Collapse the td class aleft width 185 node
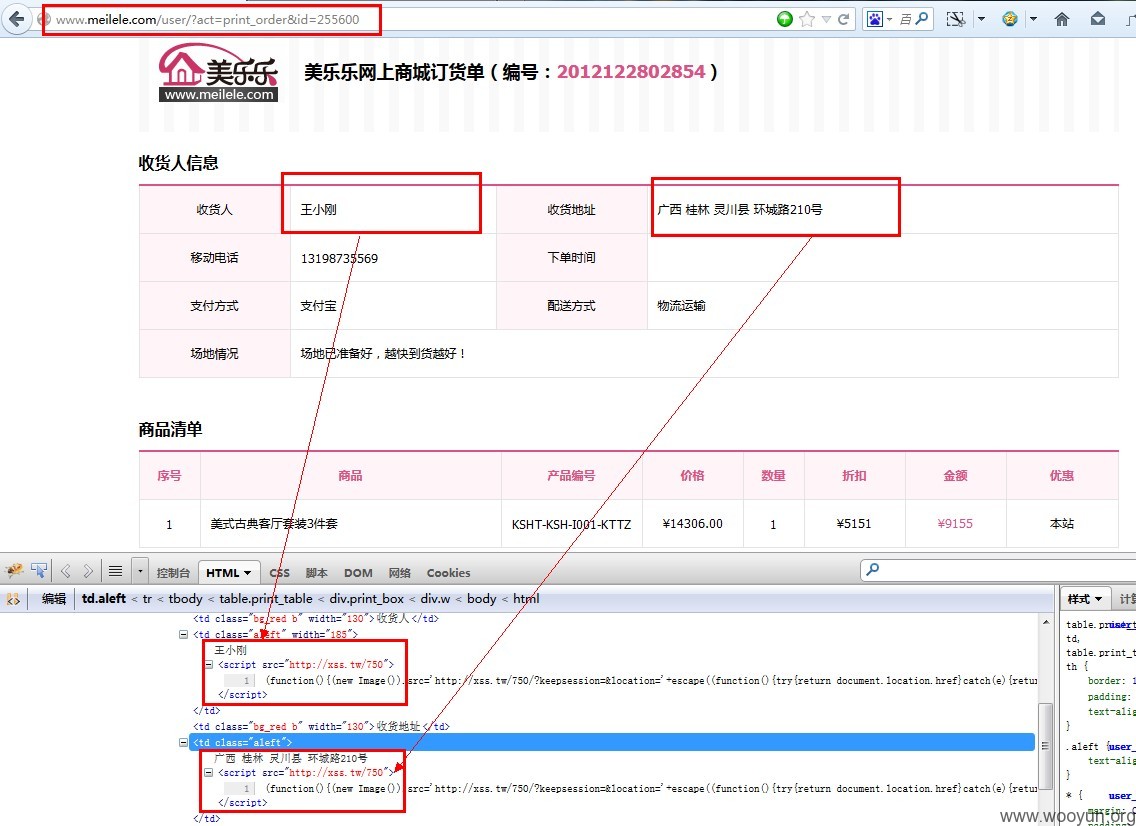Image resolution: width=1136 pixels, height=826 pixels. [x=184, y=634]
